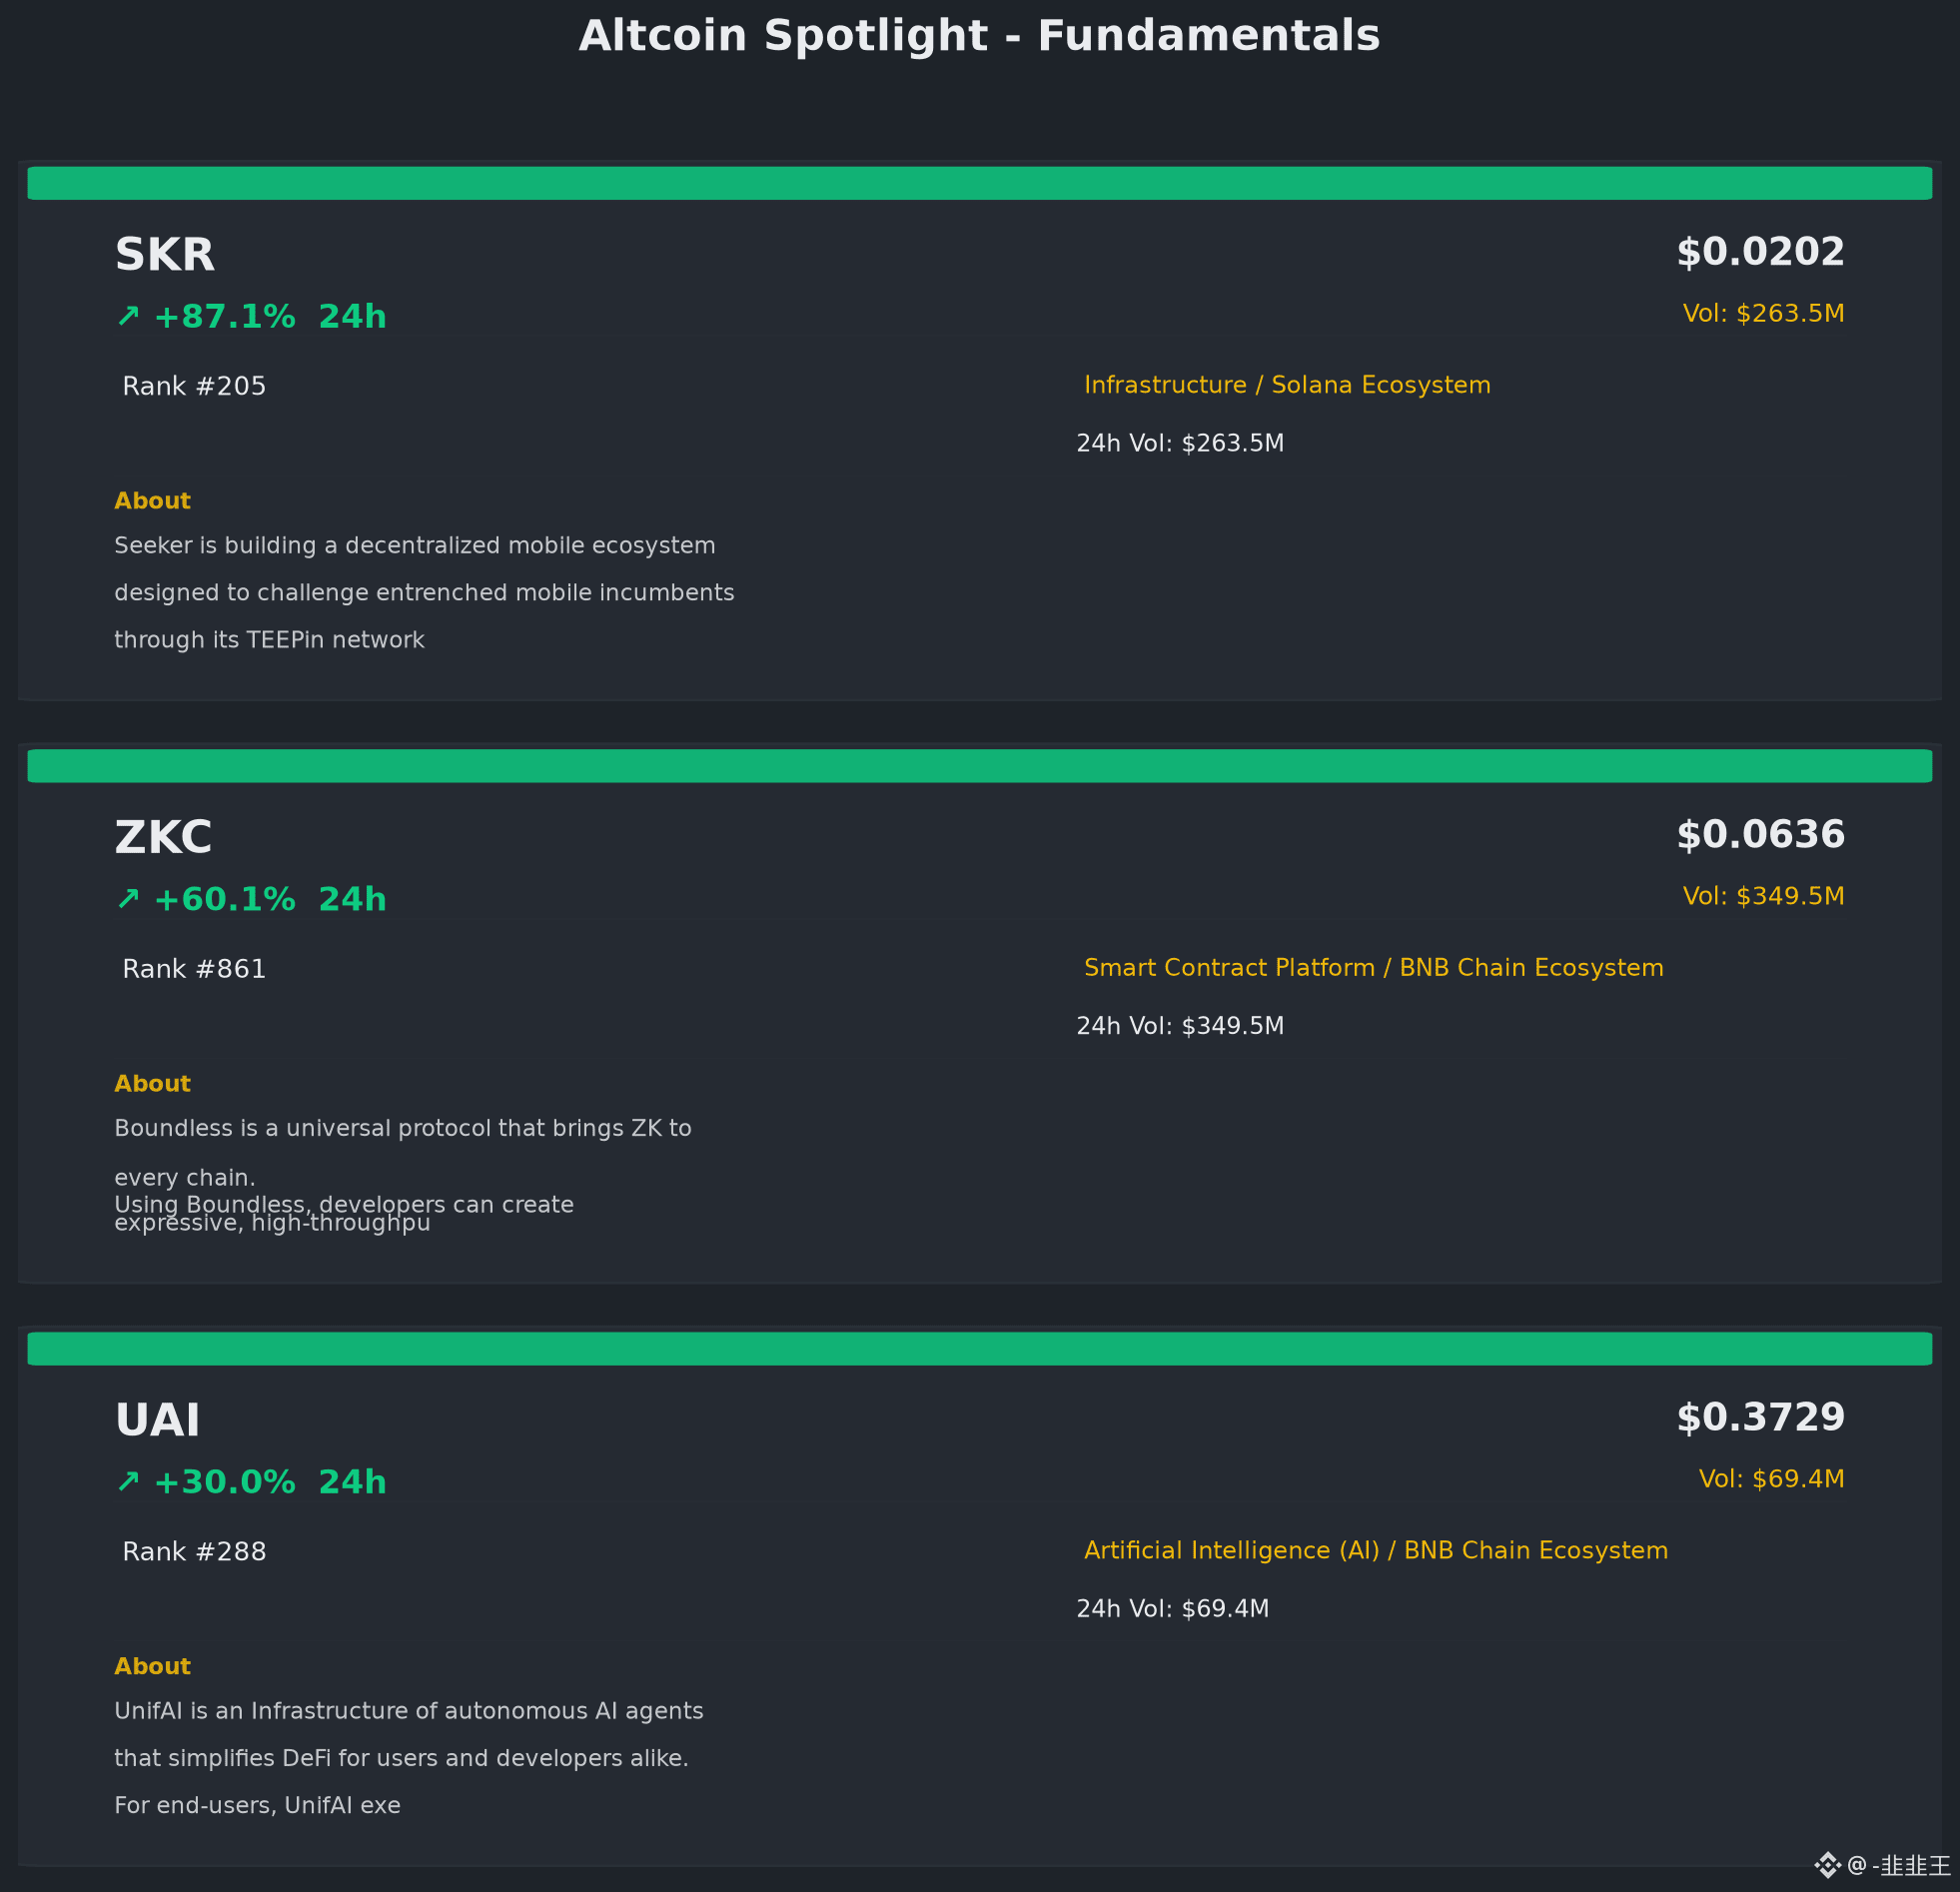Select the SKR ticker heading
This screenshot has width=1960, height=1892.
165,255
